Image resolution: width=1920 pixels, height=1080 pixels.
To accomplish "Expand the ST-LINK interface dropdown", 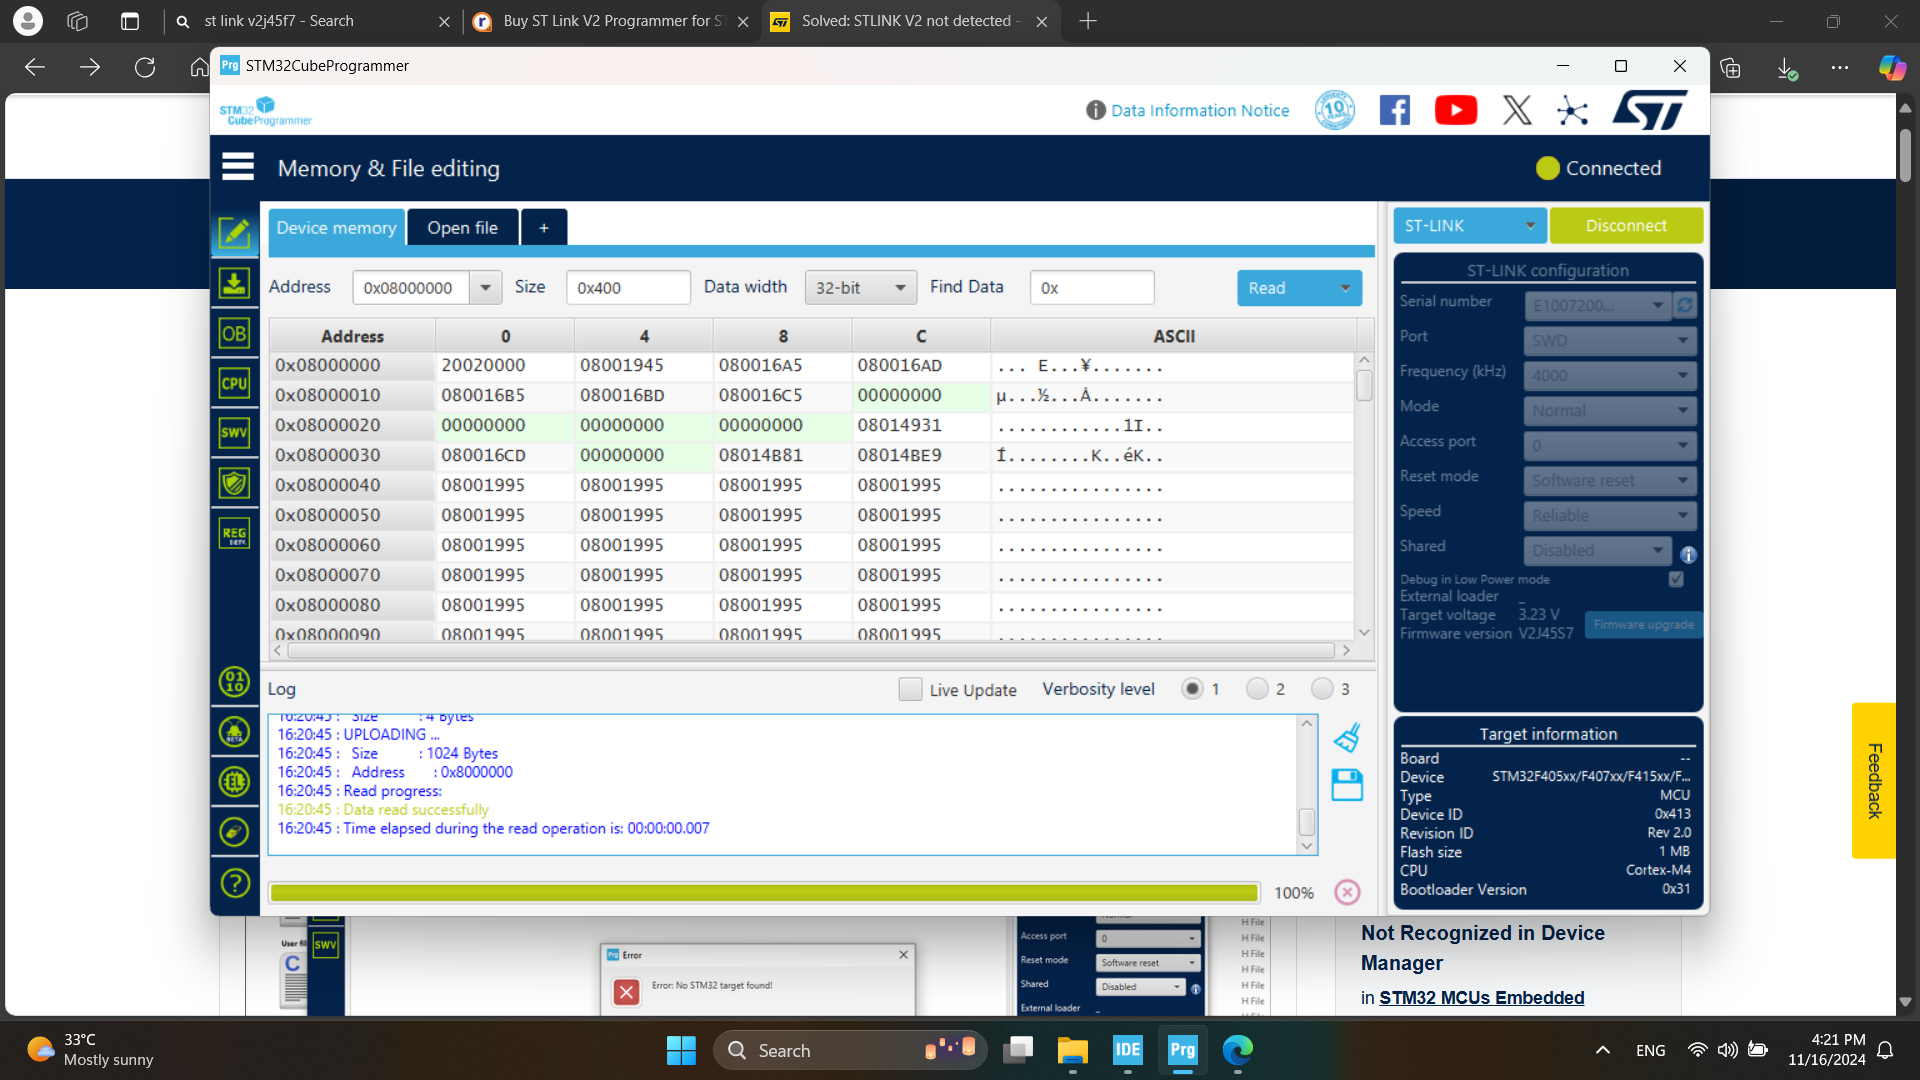I will click(1469, 226).
